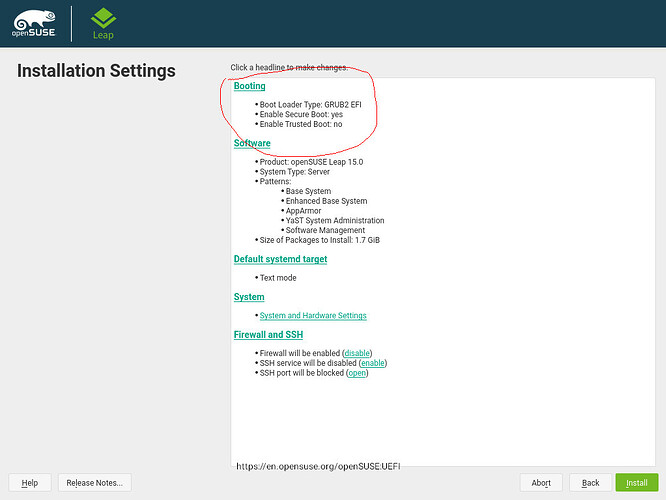
Task: Open the Release Notes button
Action: pos(95,483)
